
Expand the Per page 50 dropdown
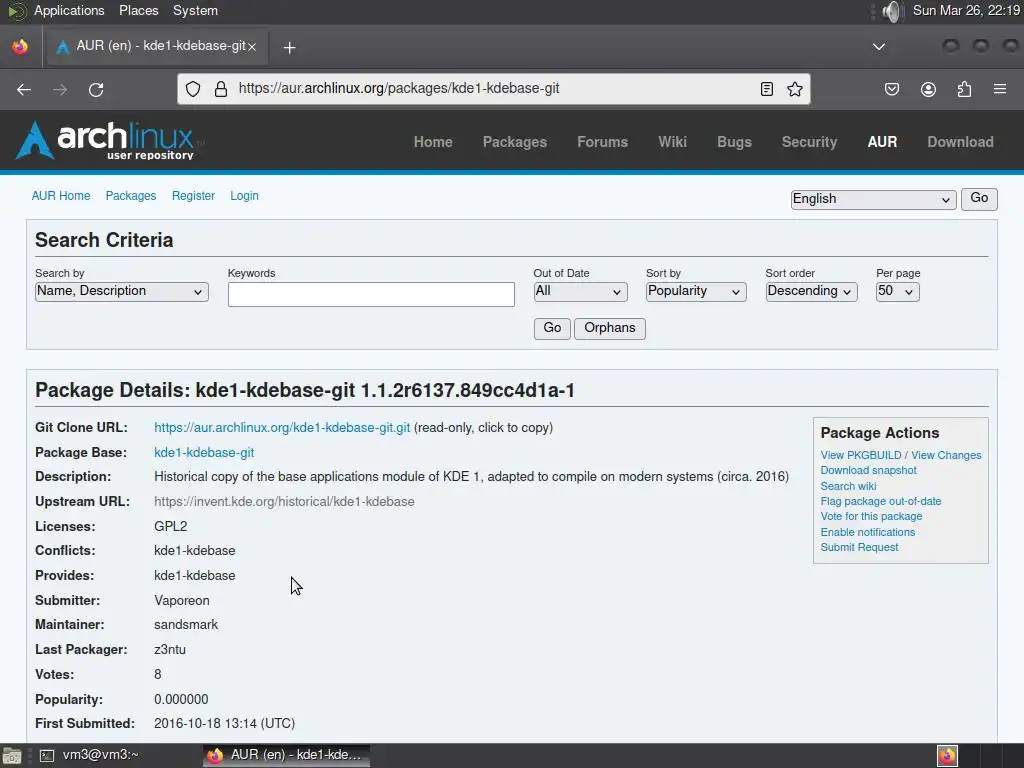point(897,291)
